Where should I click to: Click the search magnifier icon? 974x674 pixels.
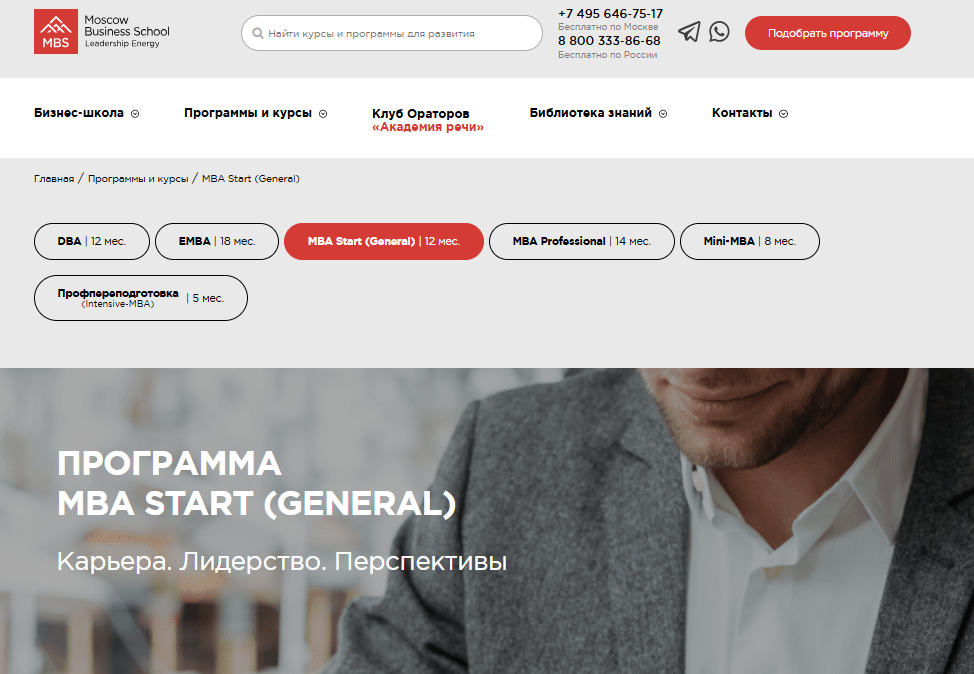click(258, 34)
